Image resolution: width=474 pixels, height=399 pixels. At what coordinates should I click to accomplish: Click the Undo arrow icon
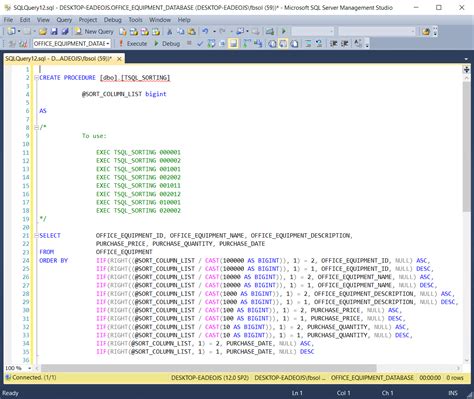pos(205,32)
